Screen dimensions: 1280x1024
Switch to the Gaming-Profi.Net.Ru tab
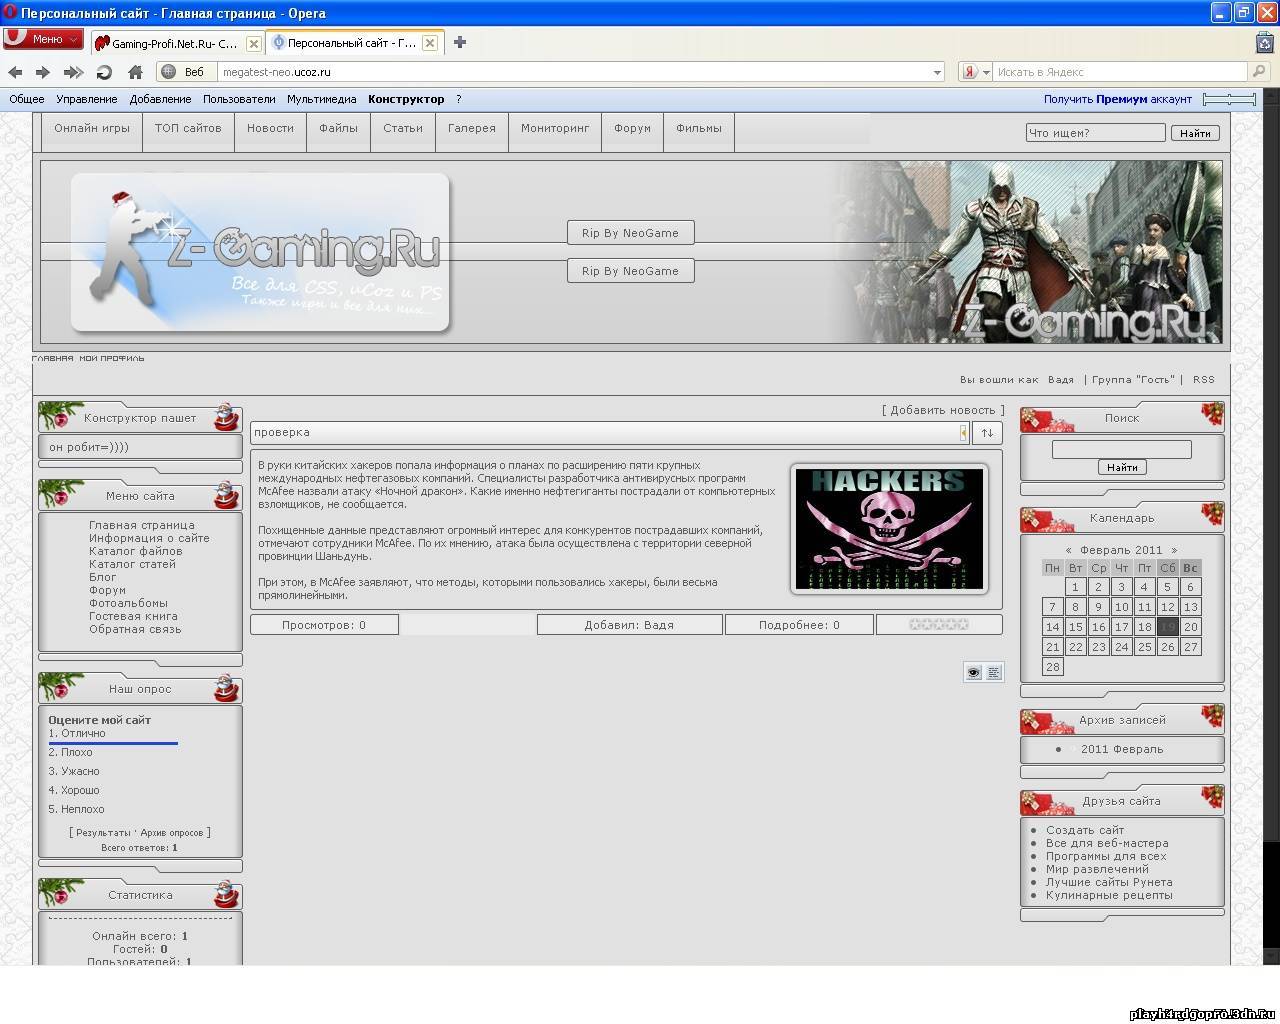click(170, 43)
